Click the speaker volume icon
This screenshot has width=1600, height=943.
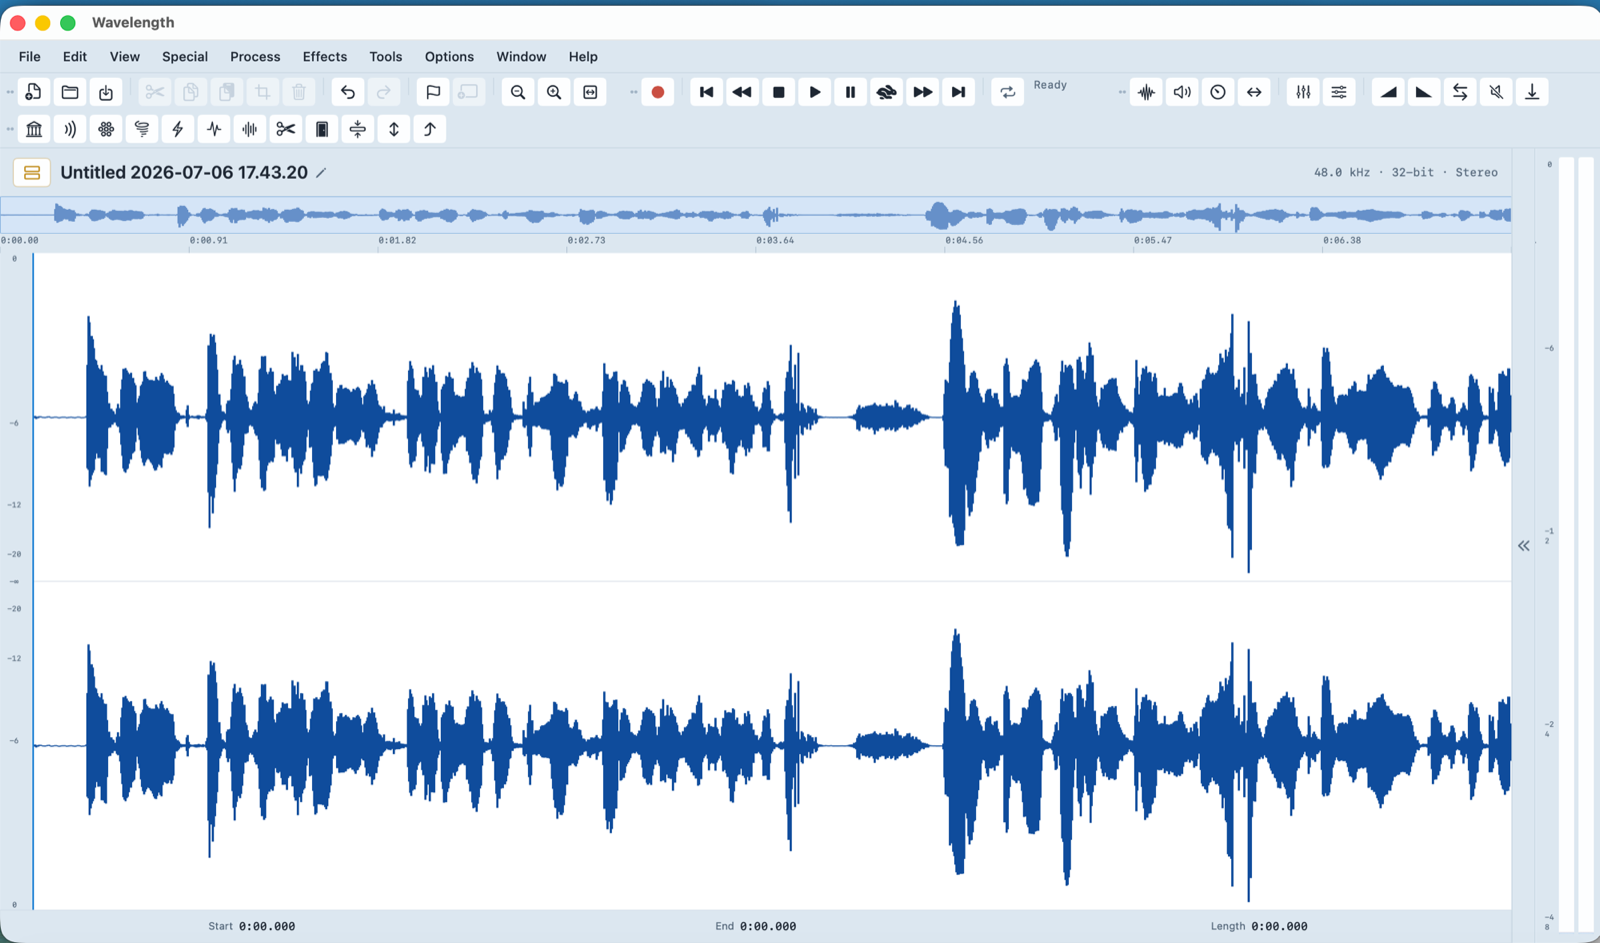pyautogui.click(x=1183, y=92)
